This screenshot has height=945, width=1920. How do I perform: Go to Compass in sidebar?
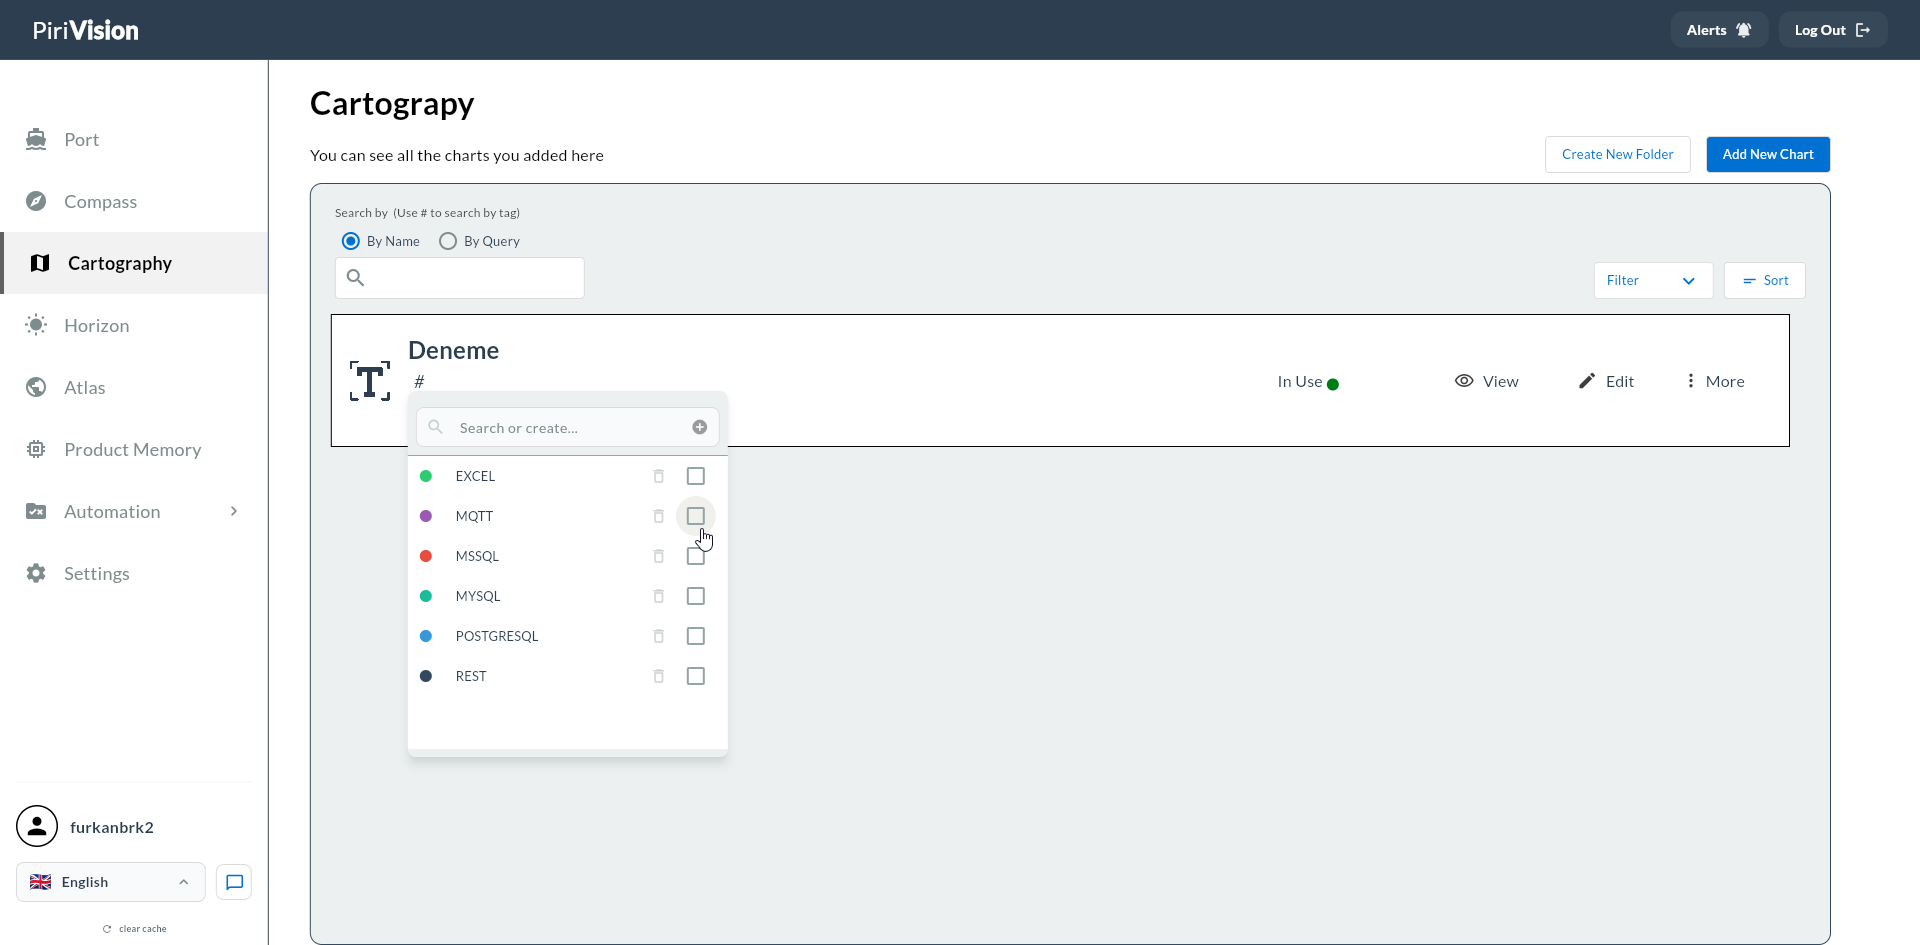pos(134,201)
